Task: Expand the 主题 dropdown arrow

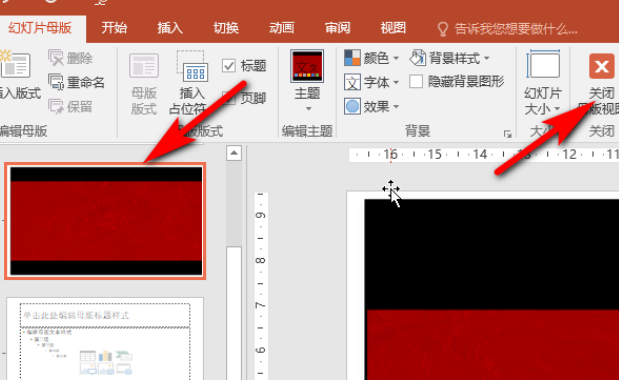Action: click(x=308, y=109)
